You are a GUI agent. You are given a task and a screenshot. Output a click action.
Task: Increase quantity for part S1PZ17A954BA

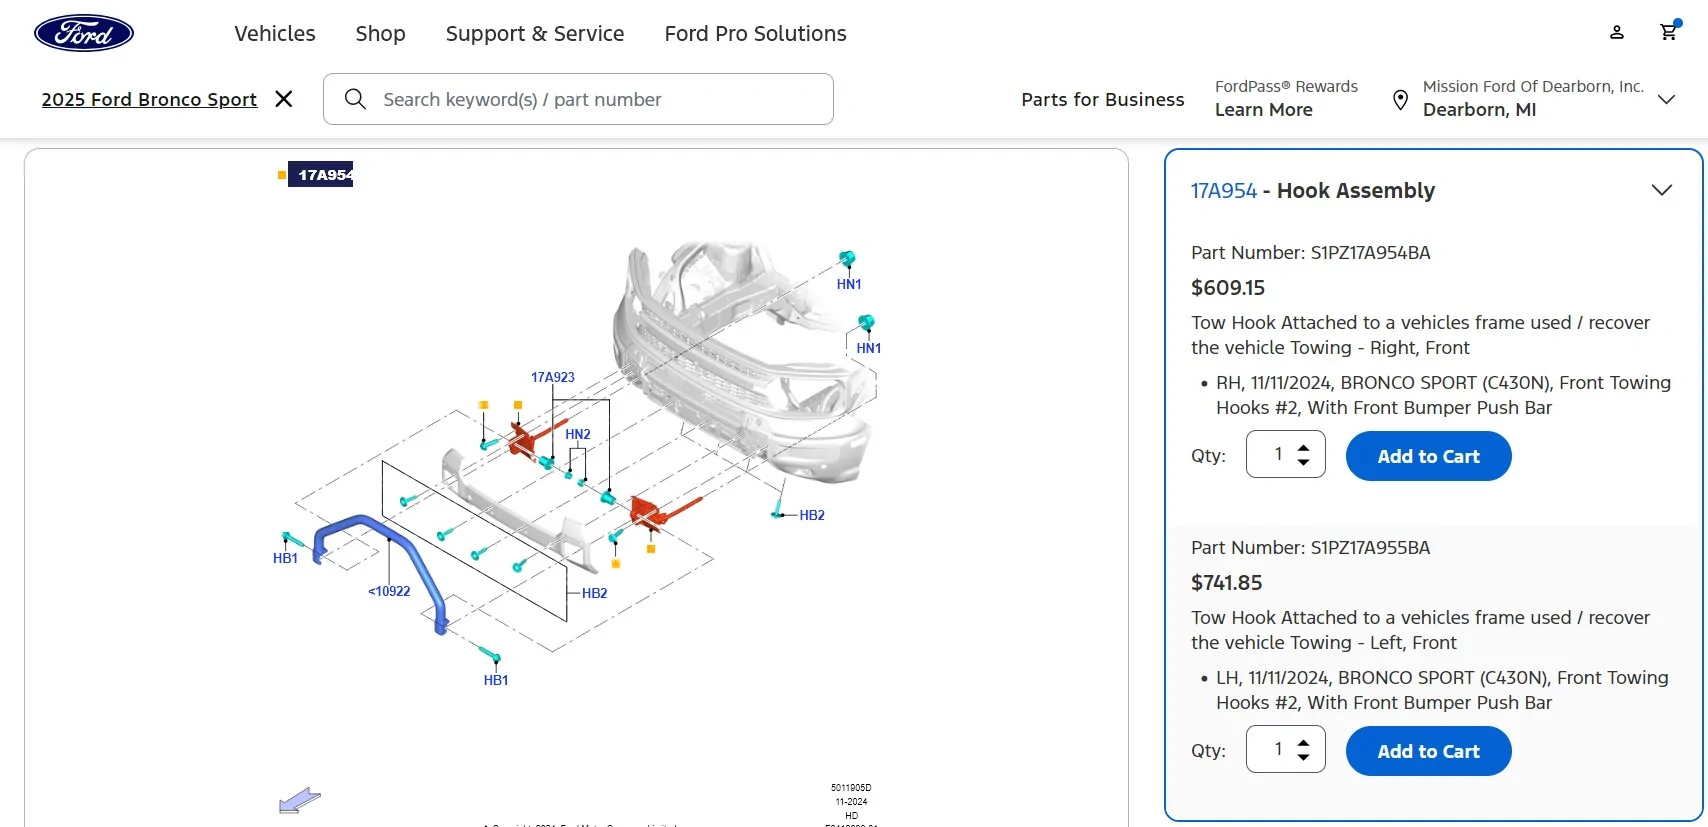click(1303, 448)
